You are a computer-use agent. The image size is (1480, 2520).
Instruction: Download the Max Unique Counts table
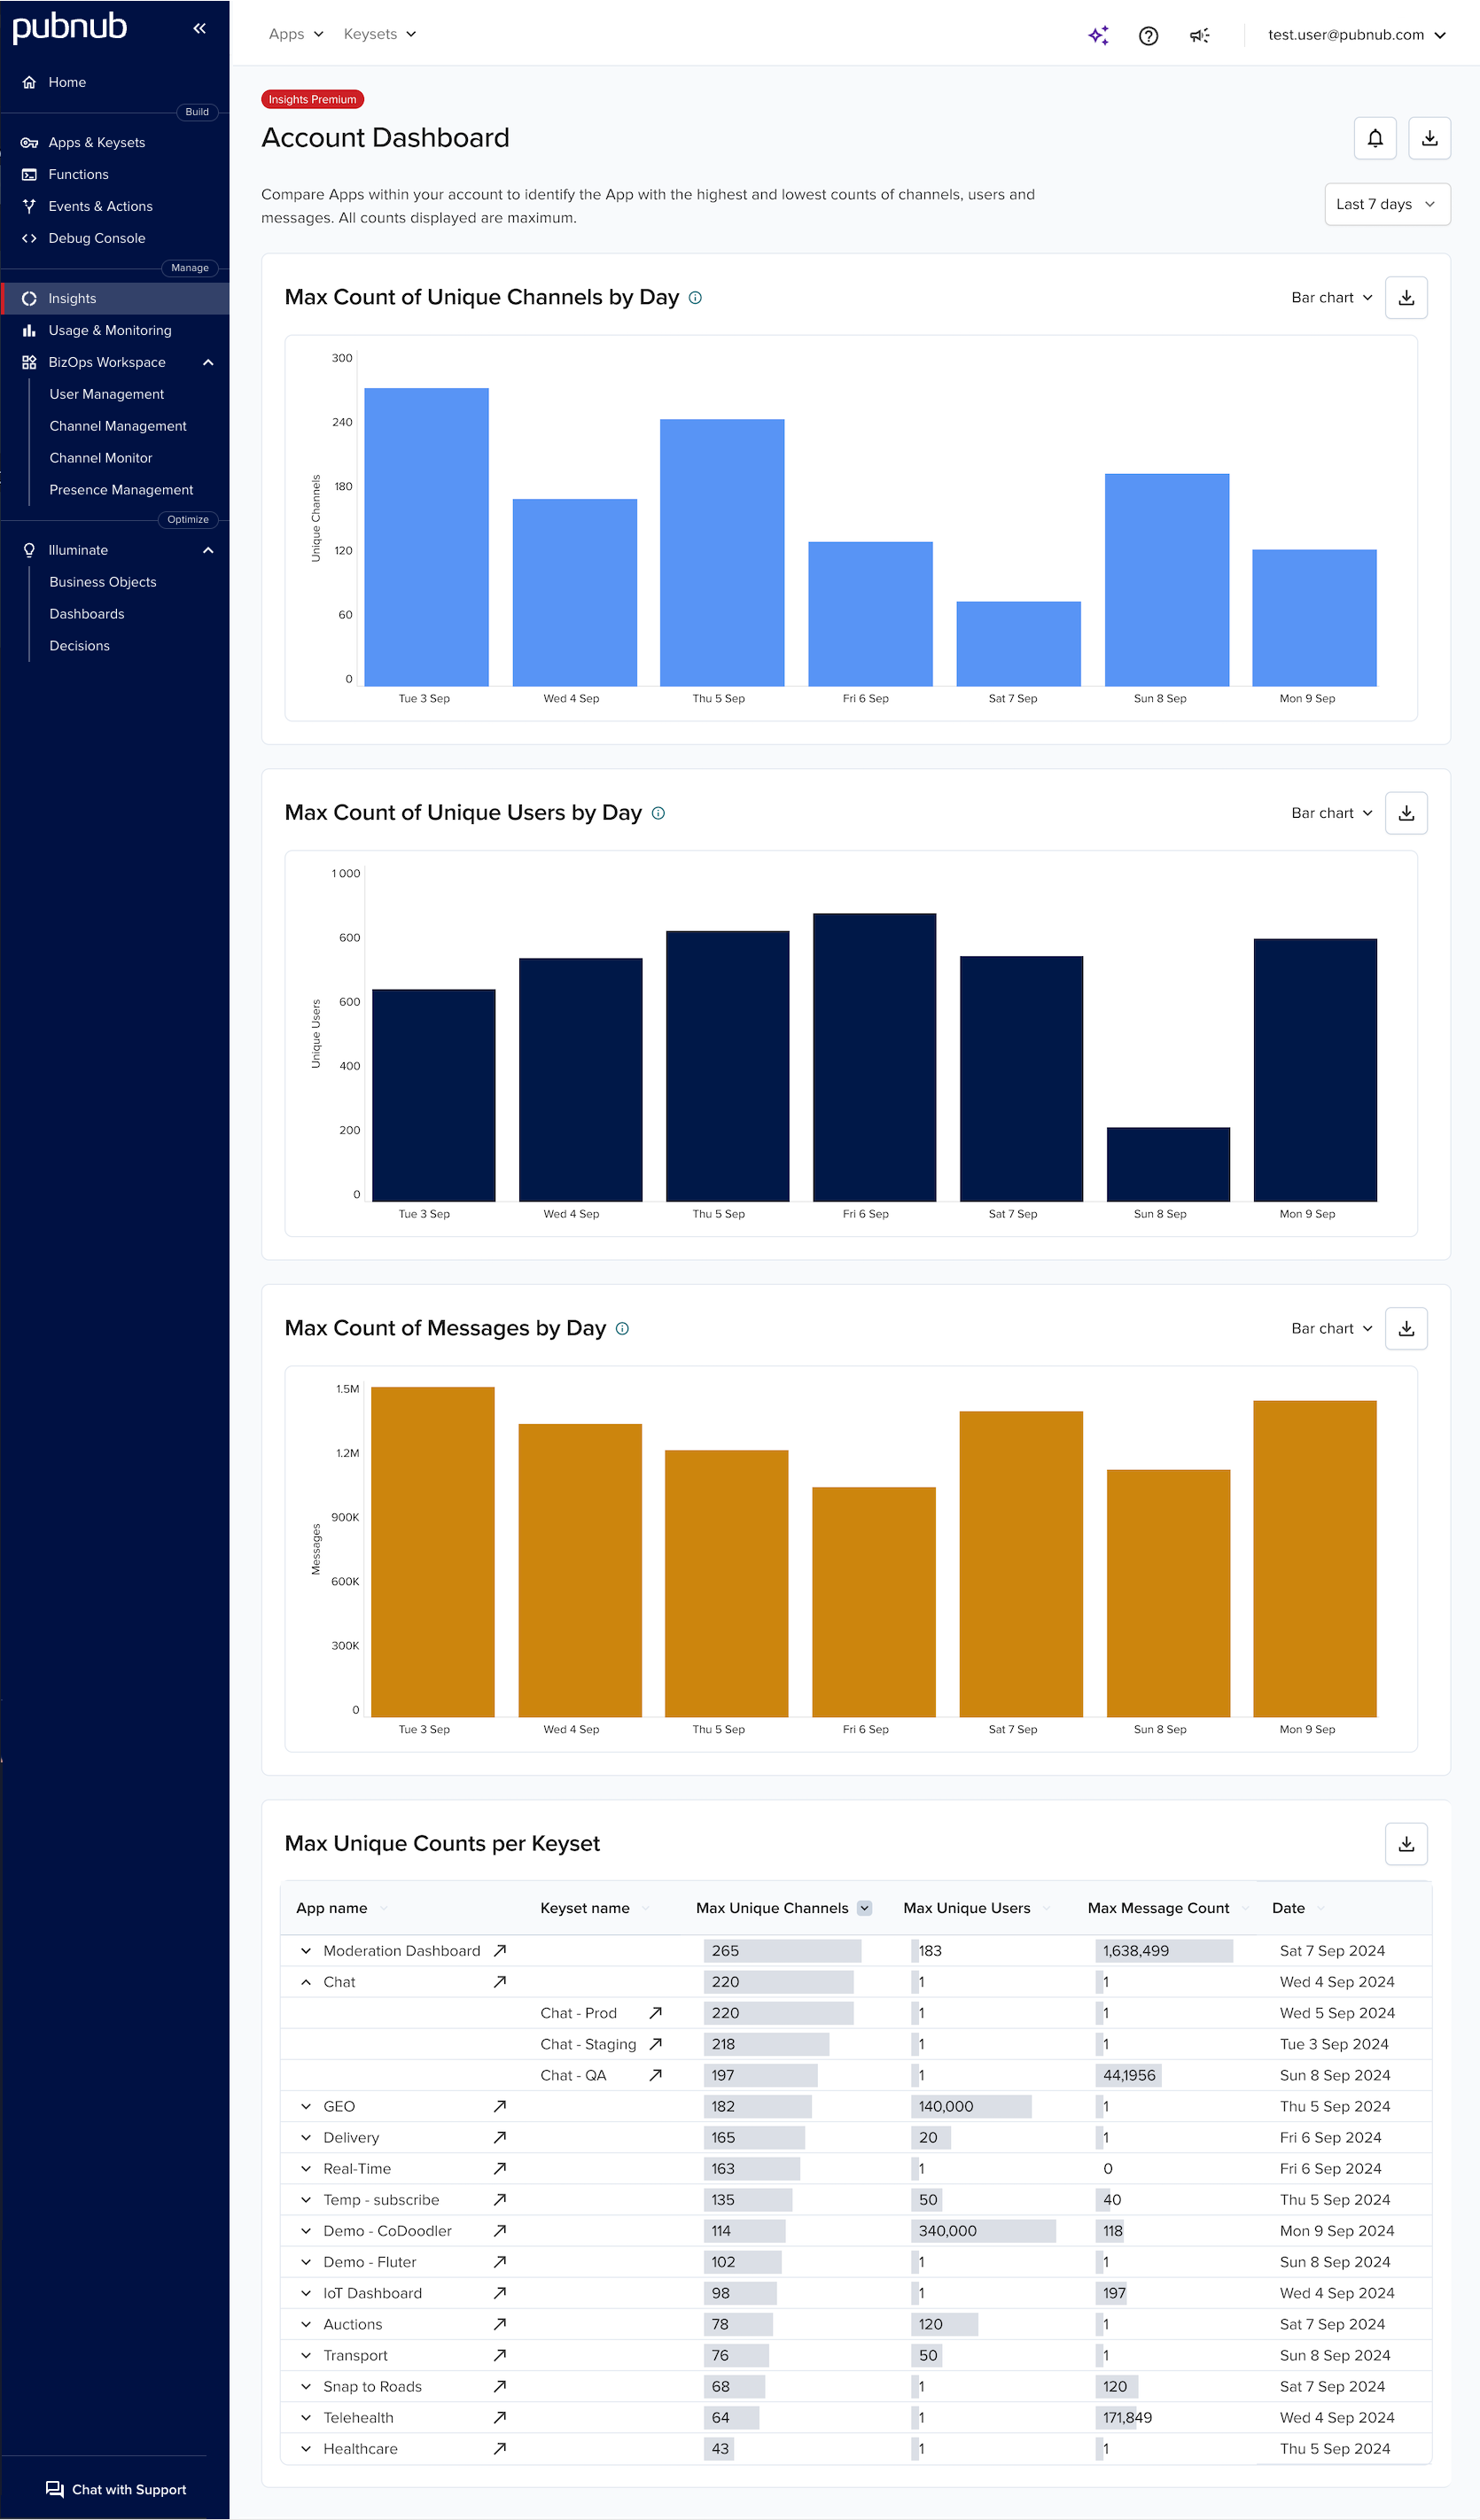(x=1406, y=1844)
